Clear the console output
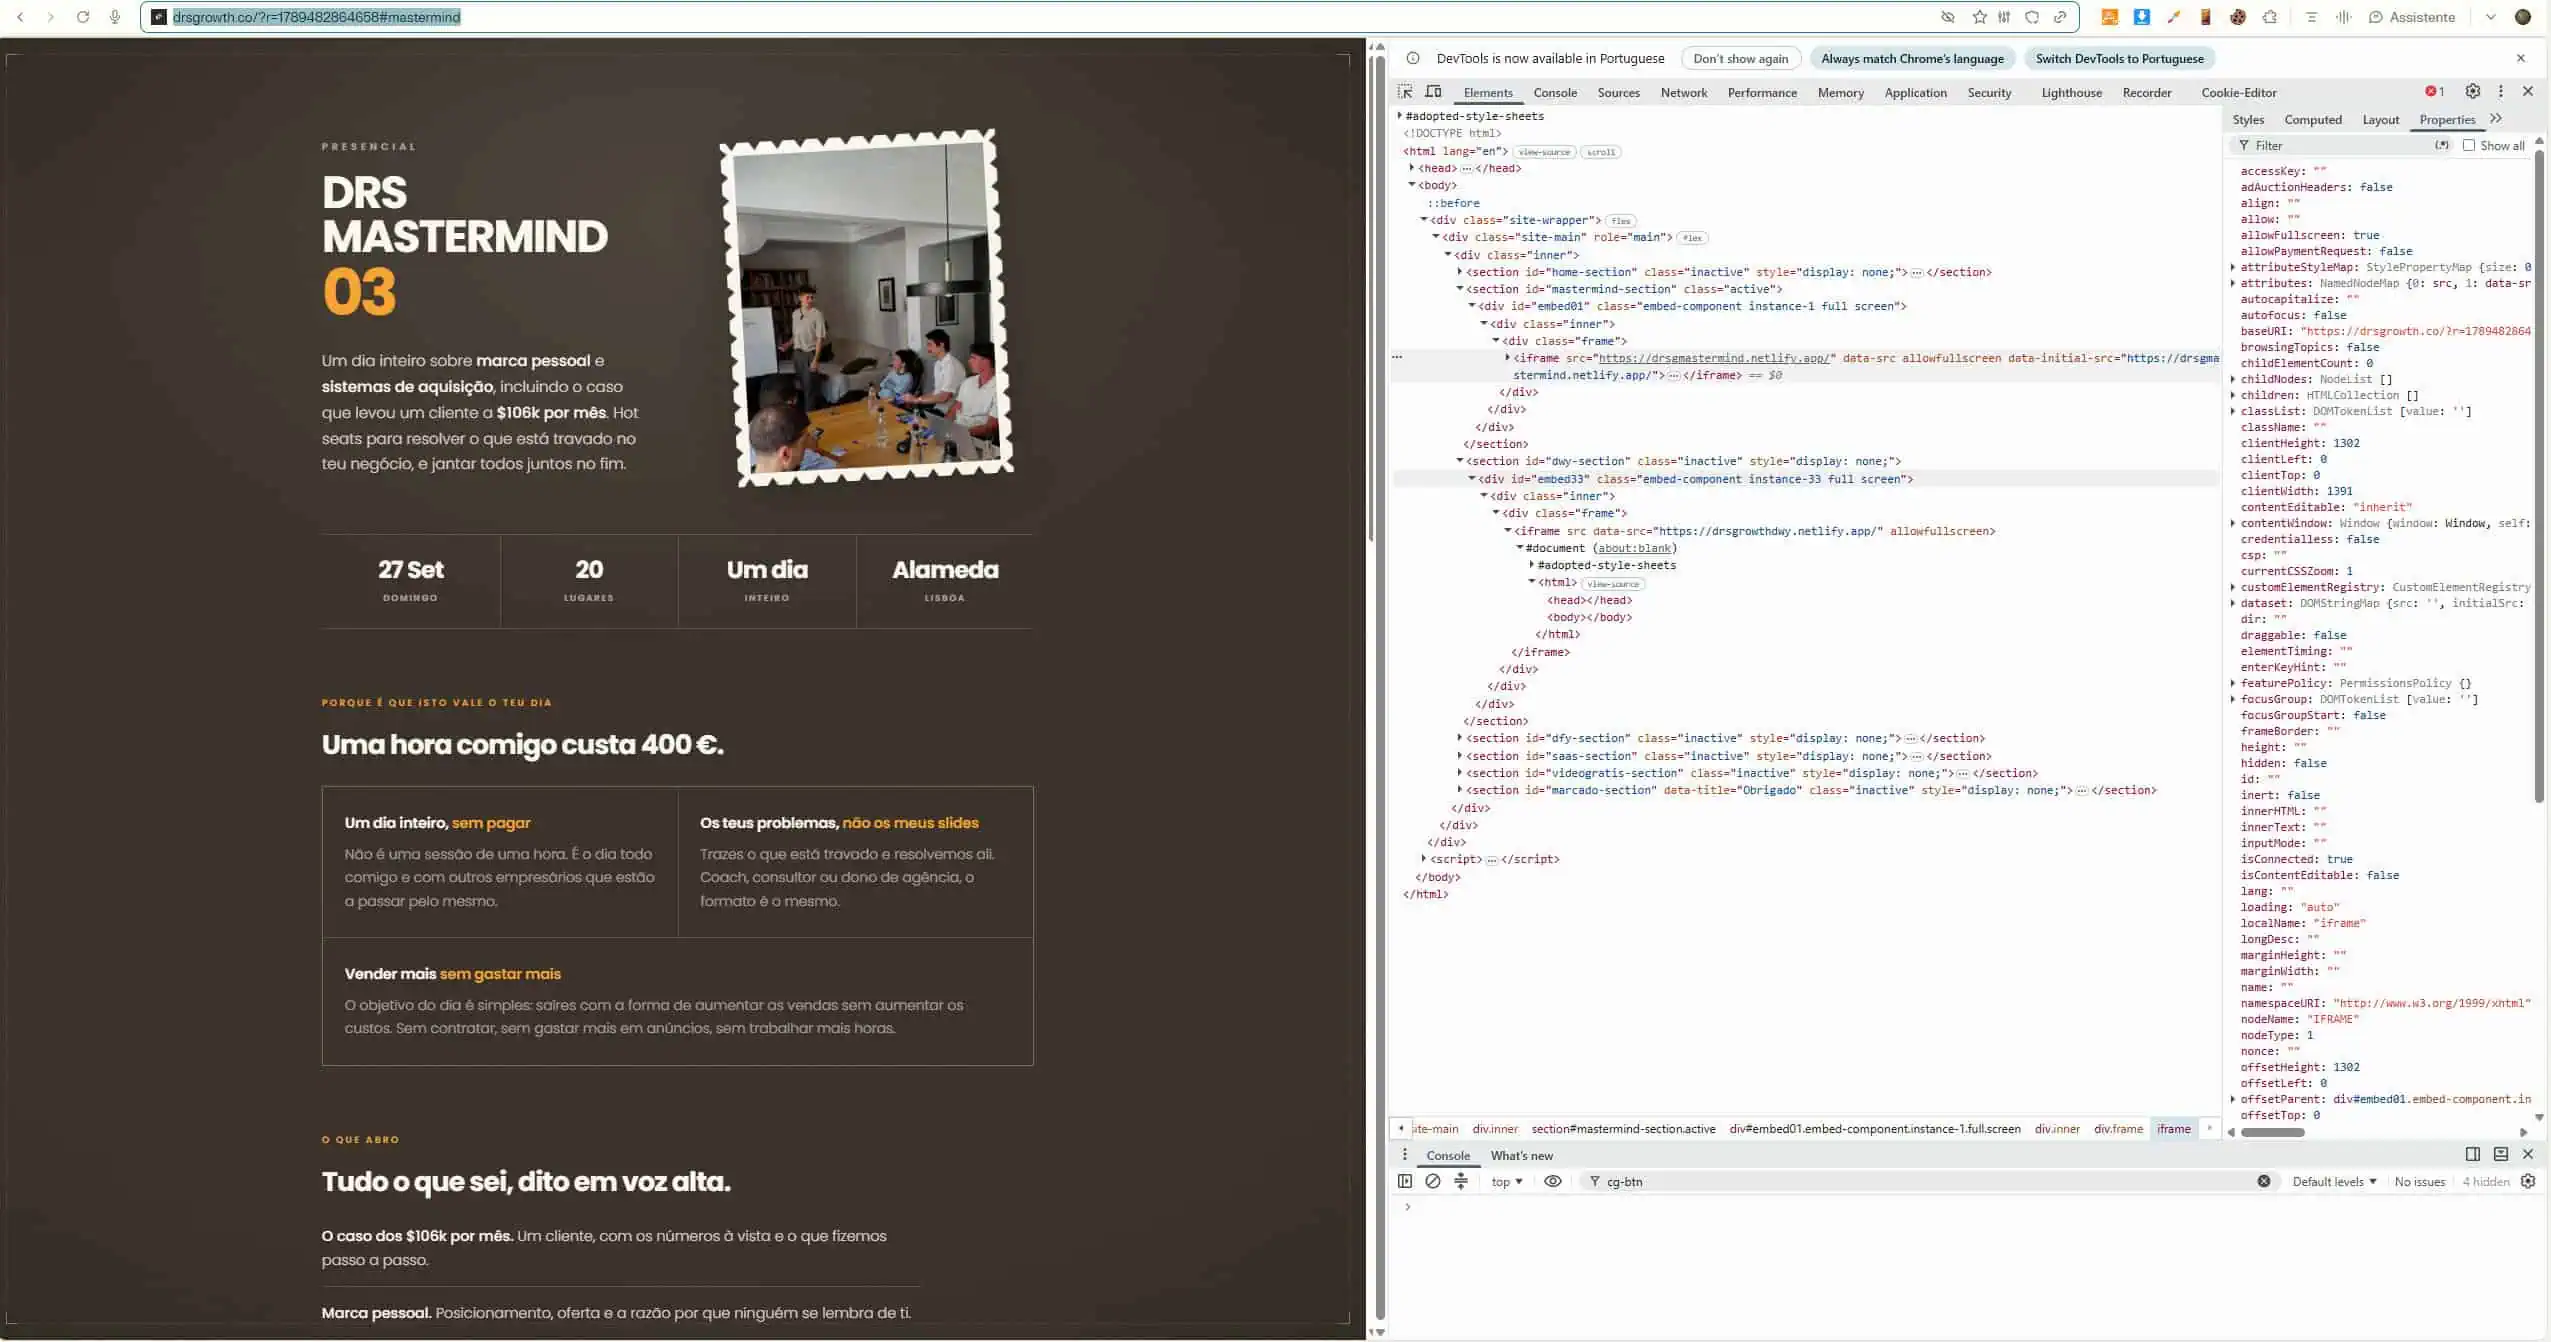This screenshot has height=1342, width=2551. [1432, 1181]
